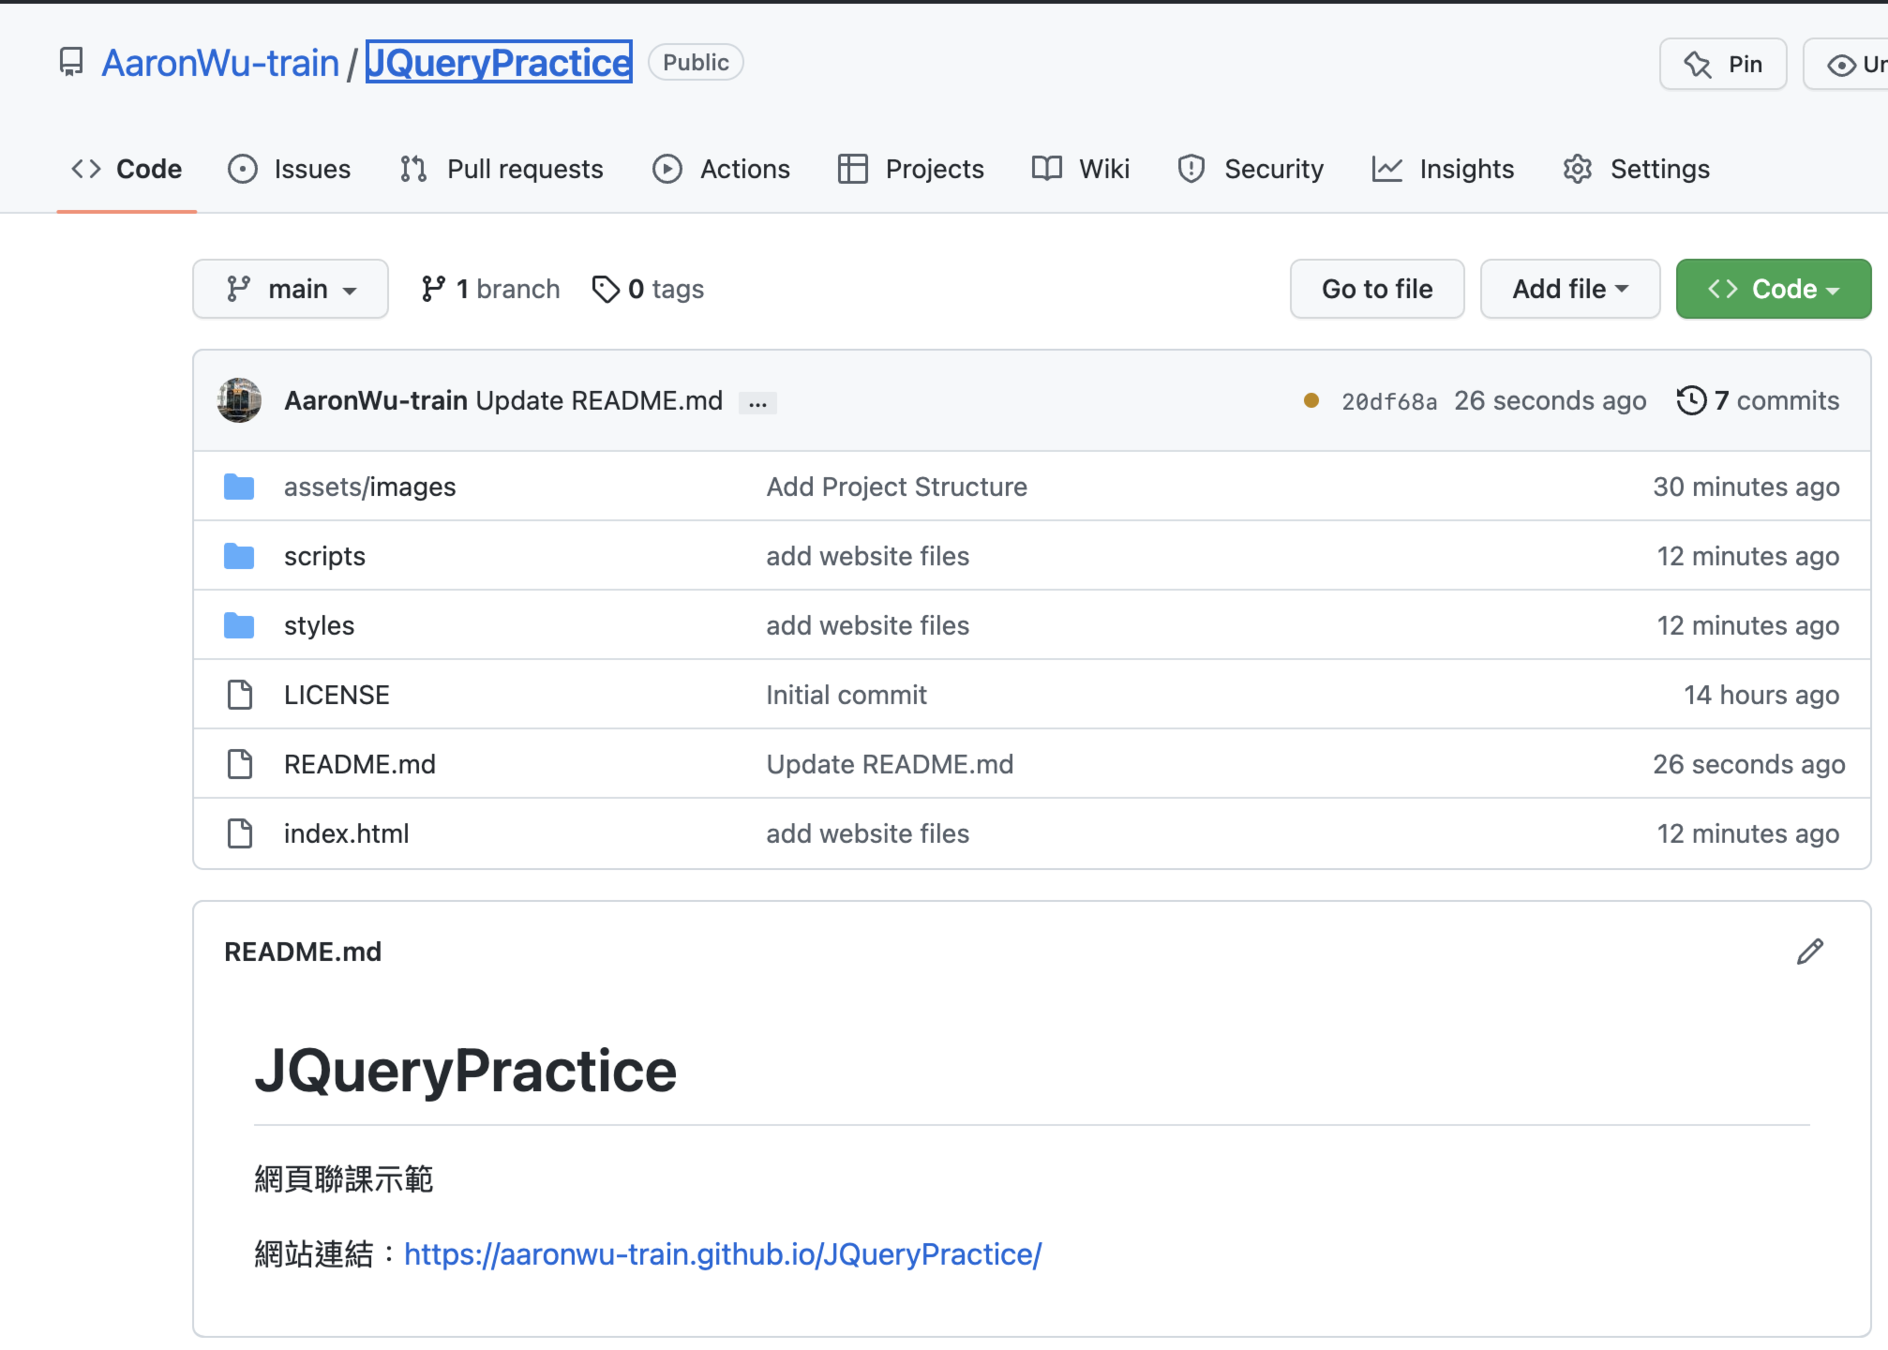The image size is (1888, 1350).
Task: Open the Initial commit message link
Action: (847, 694)
